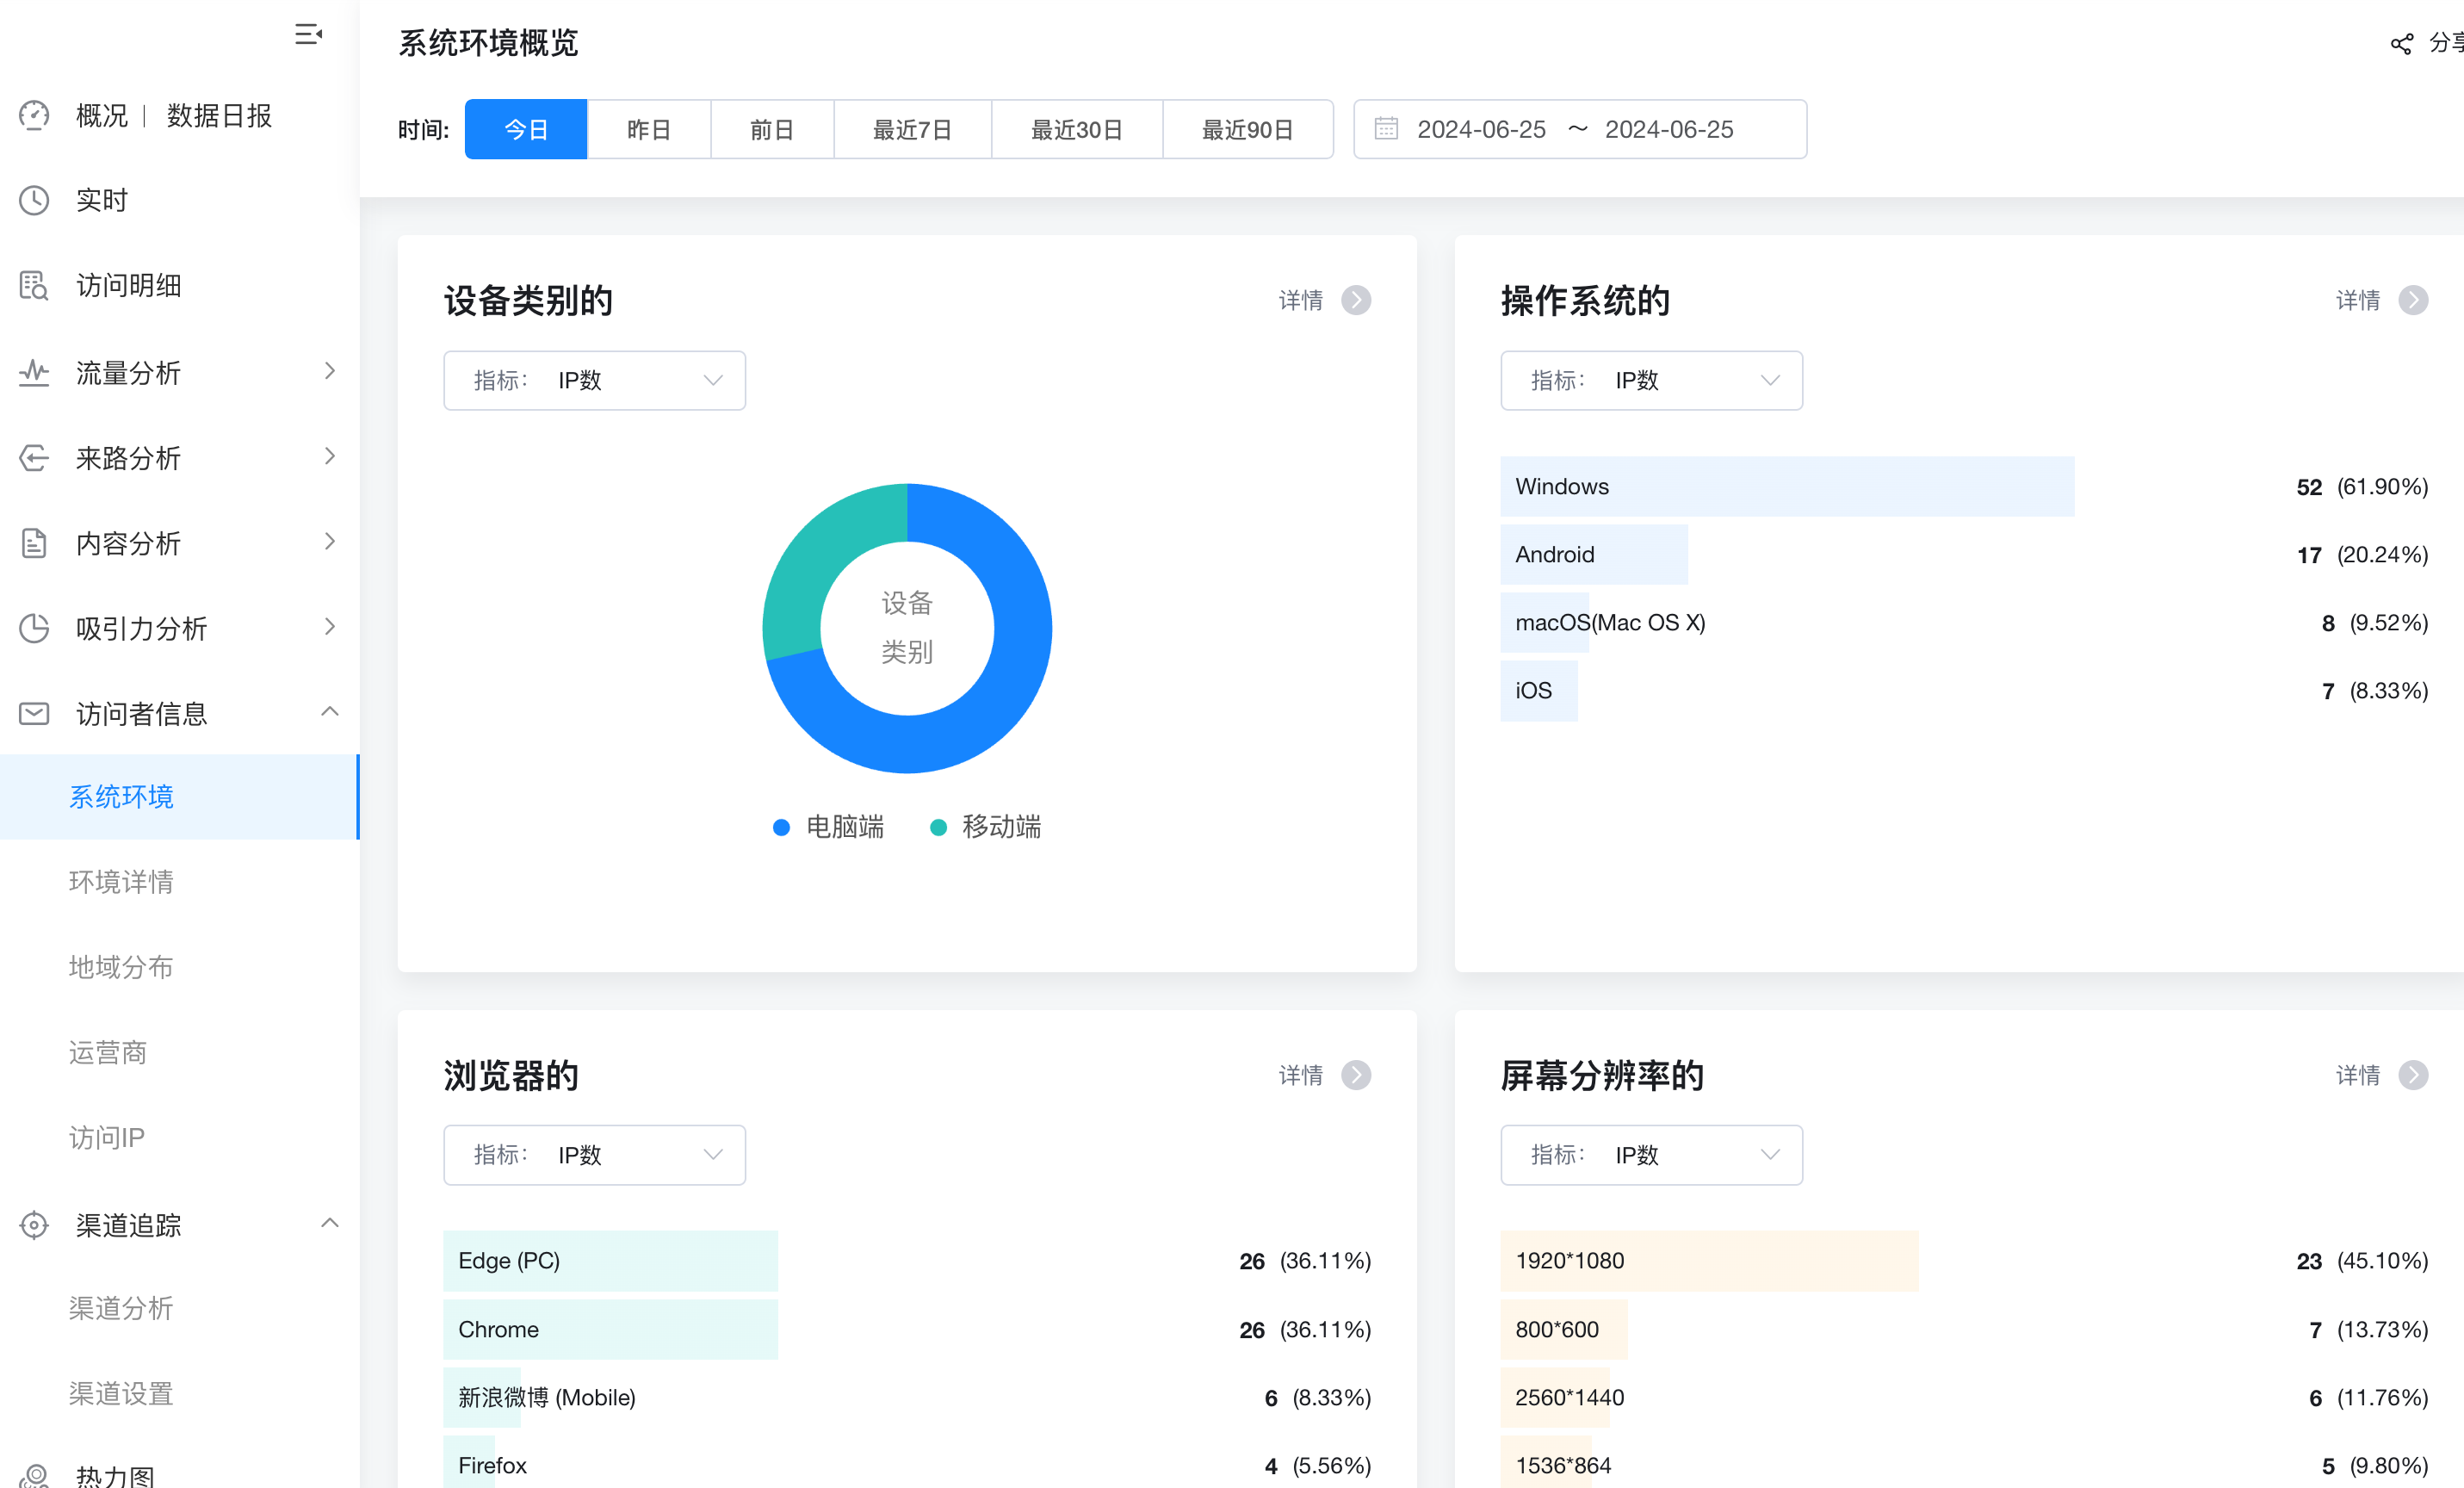Click the 设备类别 详情 arrow icon
Screen dimensions: 2464x1488
coord(1356,300)
